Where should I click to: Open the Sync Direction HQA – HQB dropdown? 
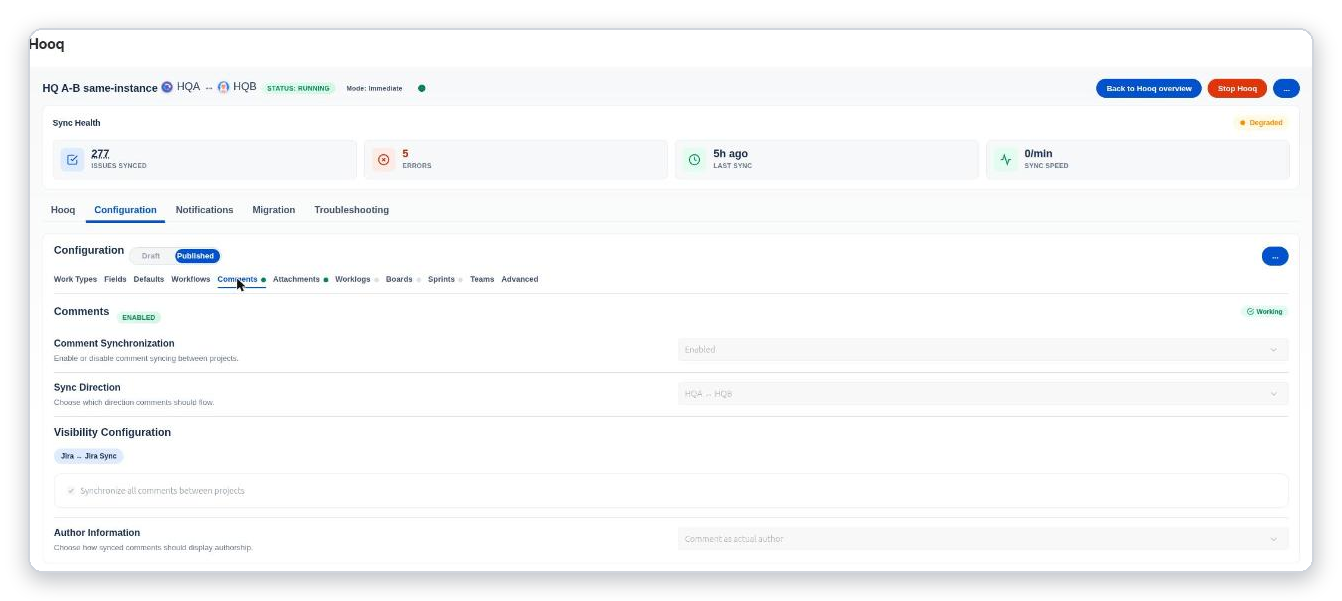tap(983, 394)
